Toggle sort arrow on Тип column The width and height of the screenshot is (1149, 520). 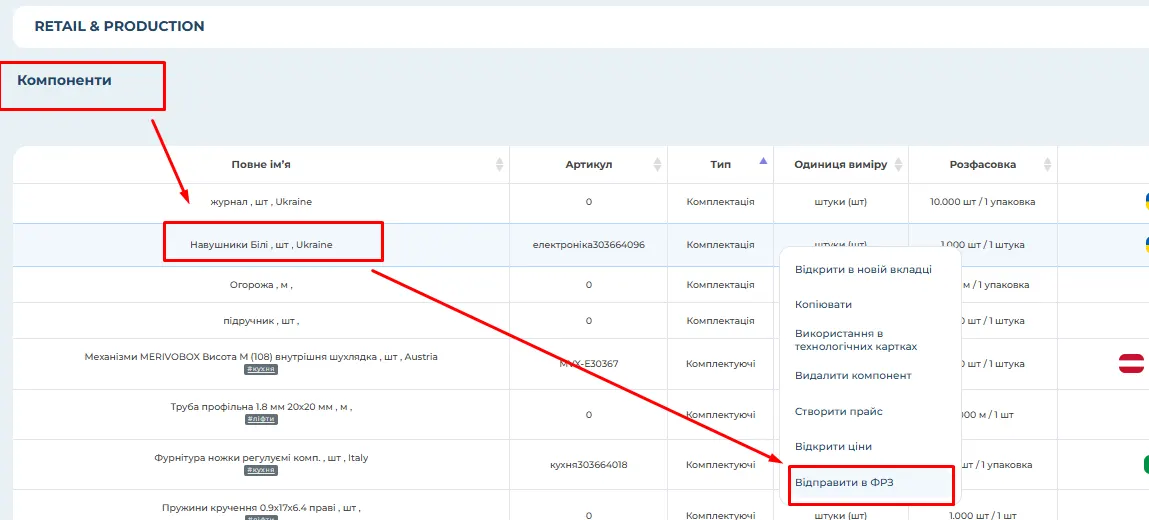764,161
